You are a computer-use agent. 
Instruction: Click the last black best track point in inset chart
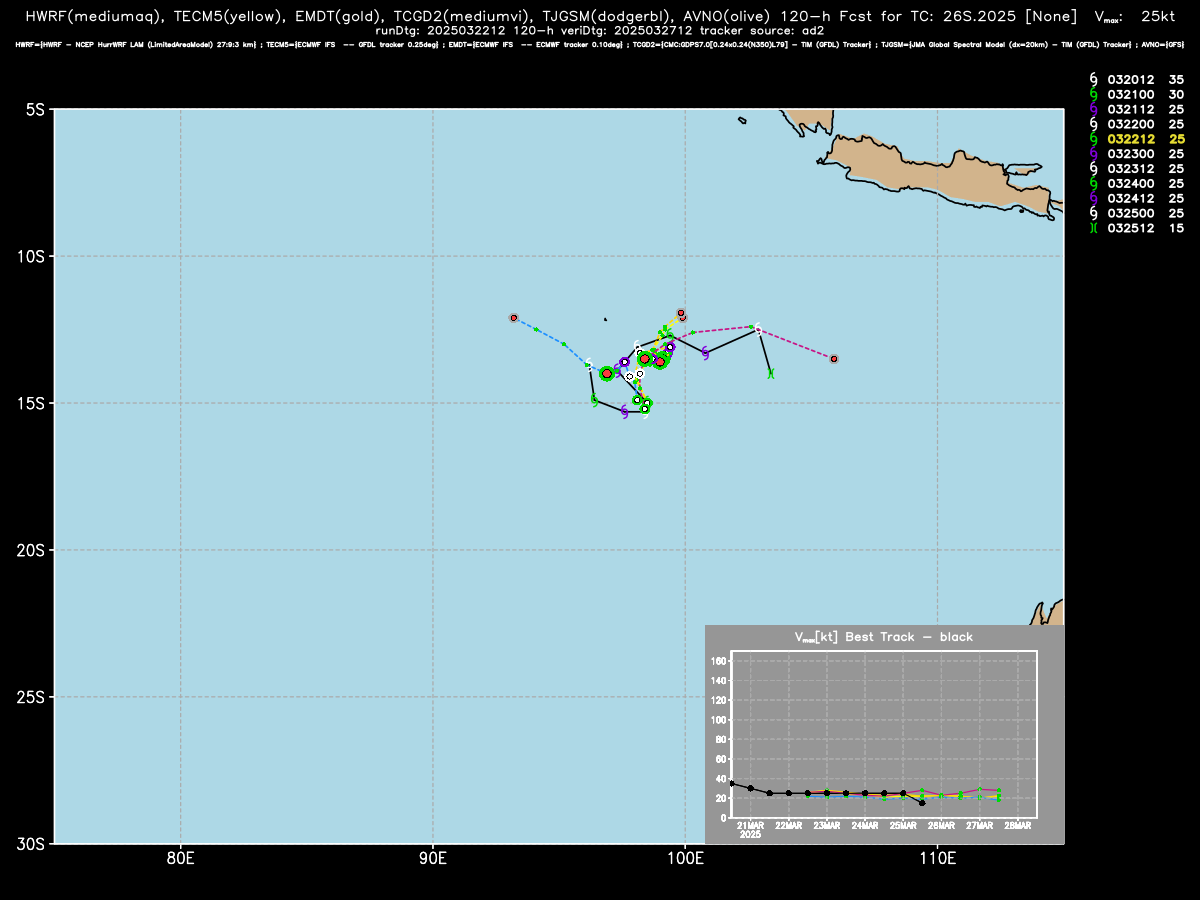(922, 802)
